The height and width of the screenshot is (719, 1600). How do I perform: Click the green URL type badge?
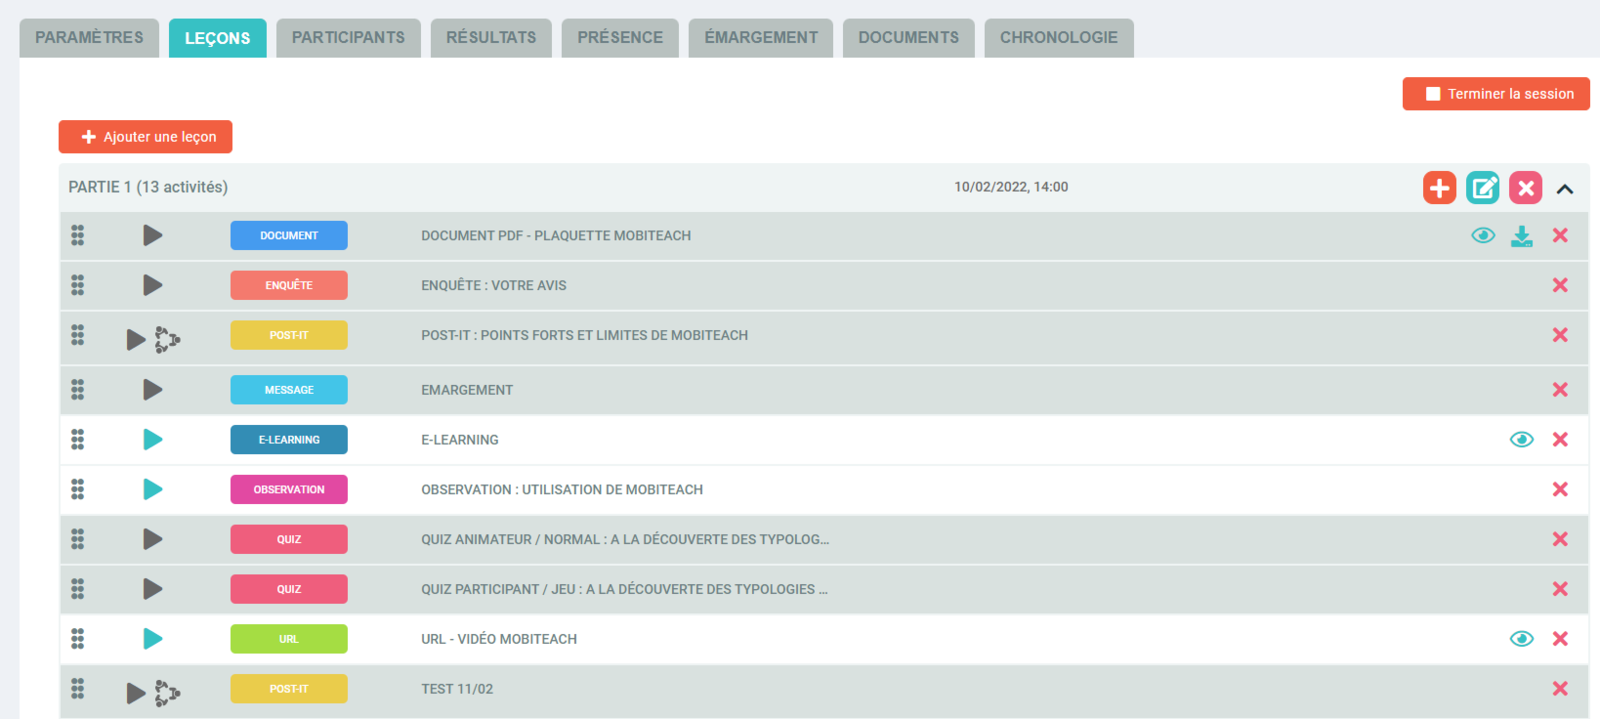289,638
